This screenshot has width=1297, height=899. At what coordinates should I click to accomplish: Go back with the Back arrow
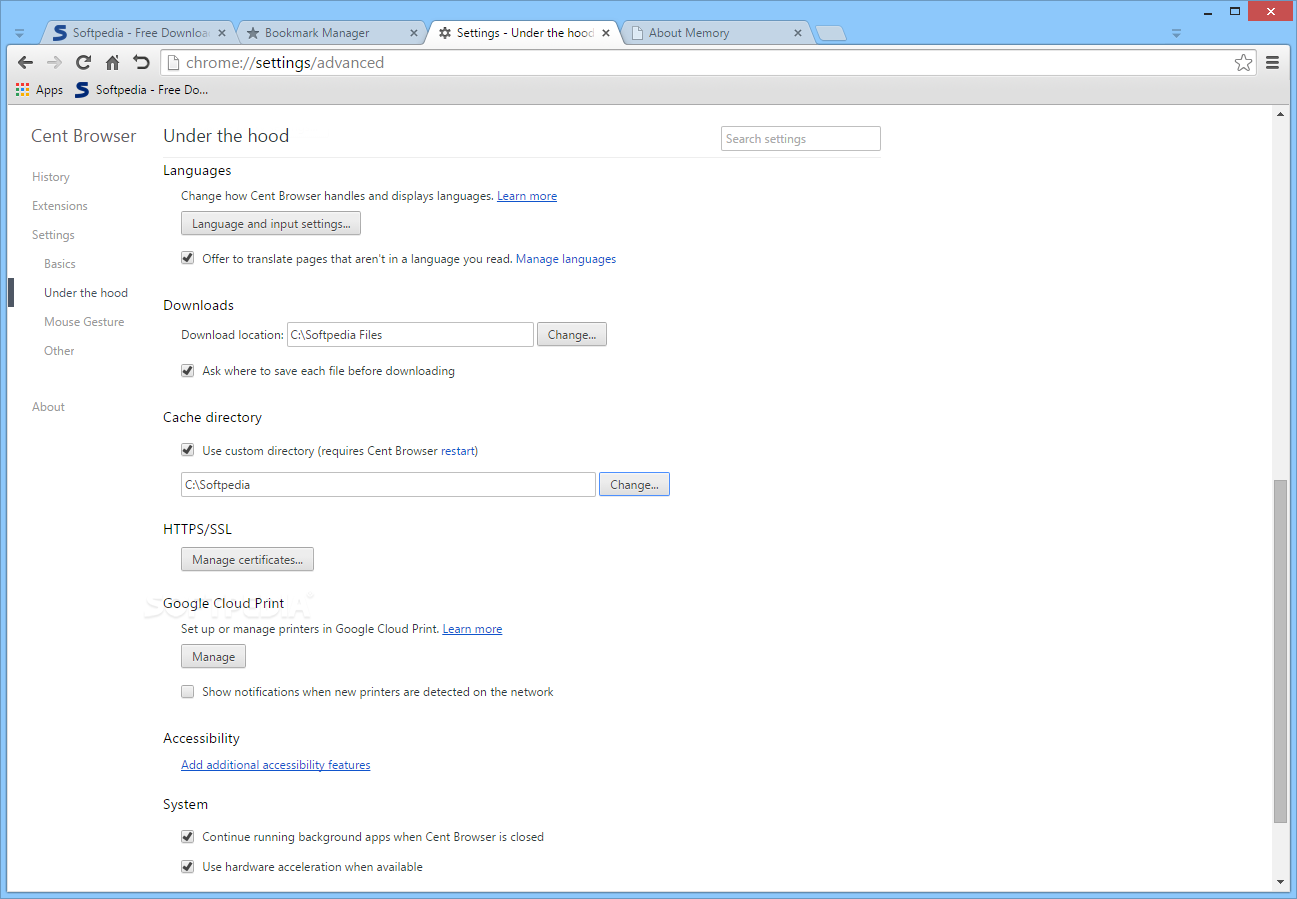coord(26,63)
